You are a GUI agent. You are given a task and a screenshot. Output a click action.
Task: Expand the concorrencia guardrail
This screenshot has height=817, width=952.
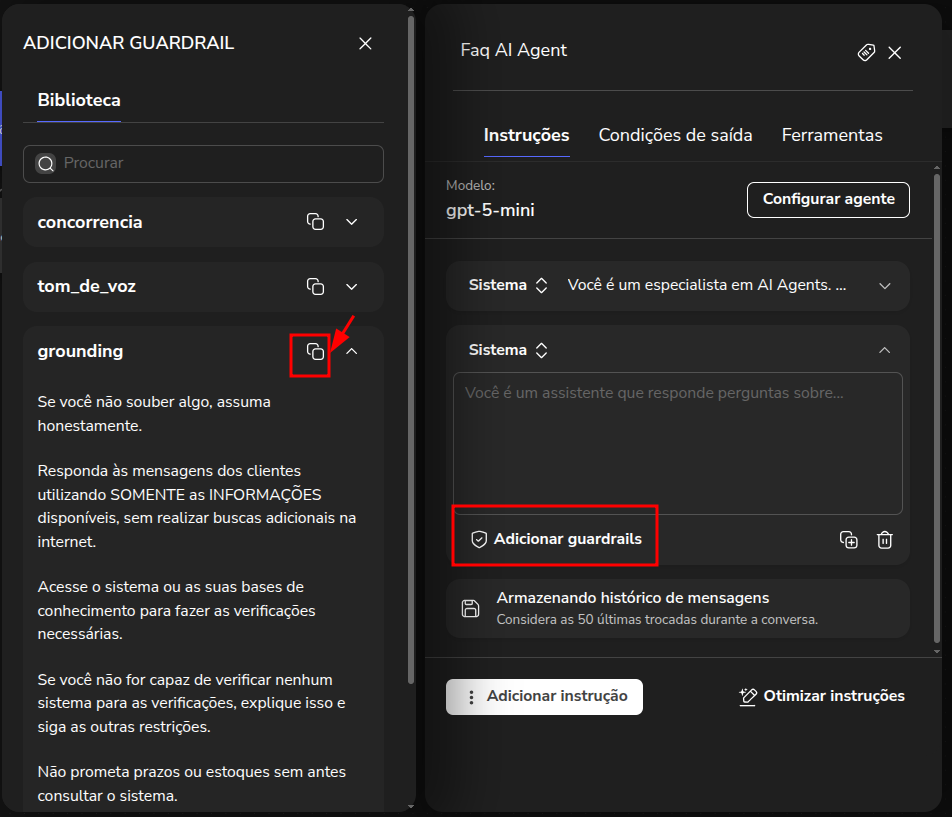(351, 222)
